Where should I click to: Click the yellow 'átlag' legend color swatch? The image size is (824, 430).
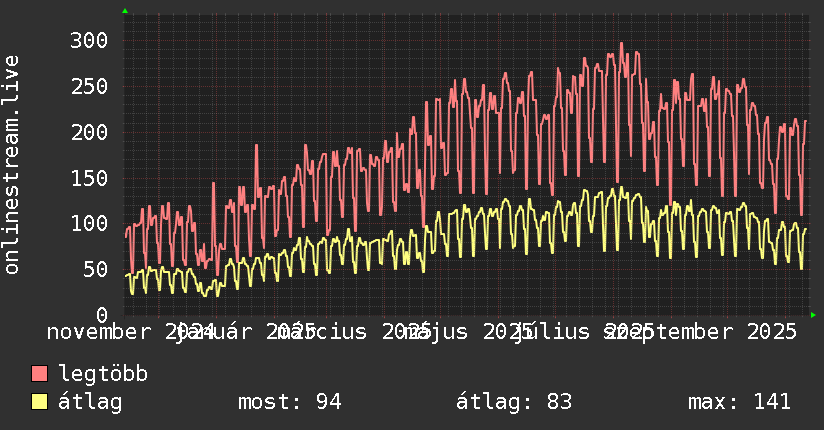tap(39, 402)
